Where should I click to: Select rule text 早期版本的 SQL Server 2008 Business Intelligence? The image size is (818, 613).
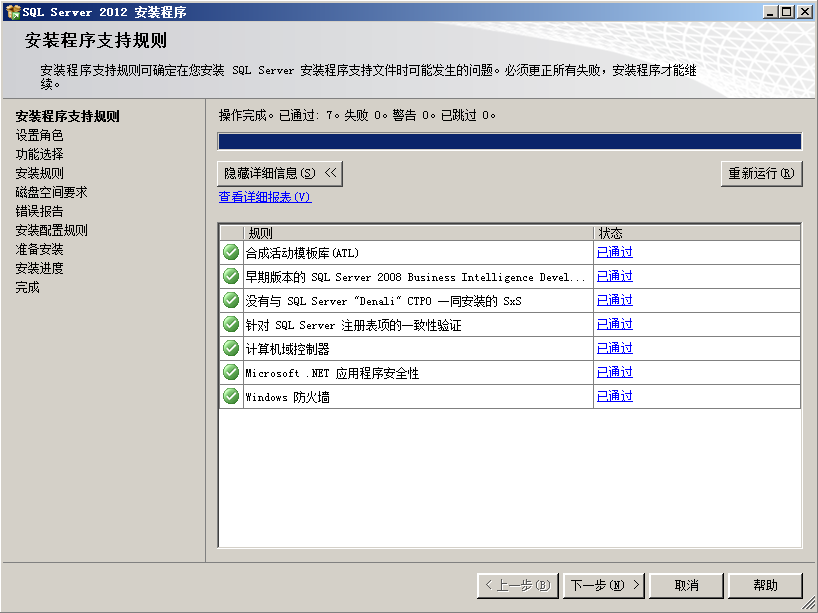[415, 277]
